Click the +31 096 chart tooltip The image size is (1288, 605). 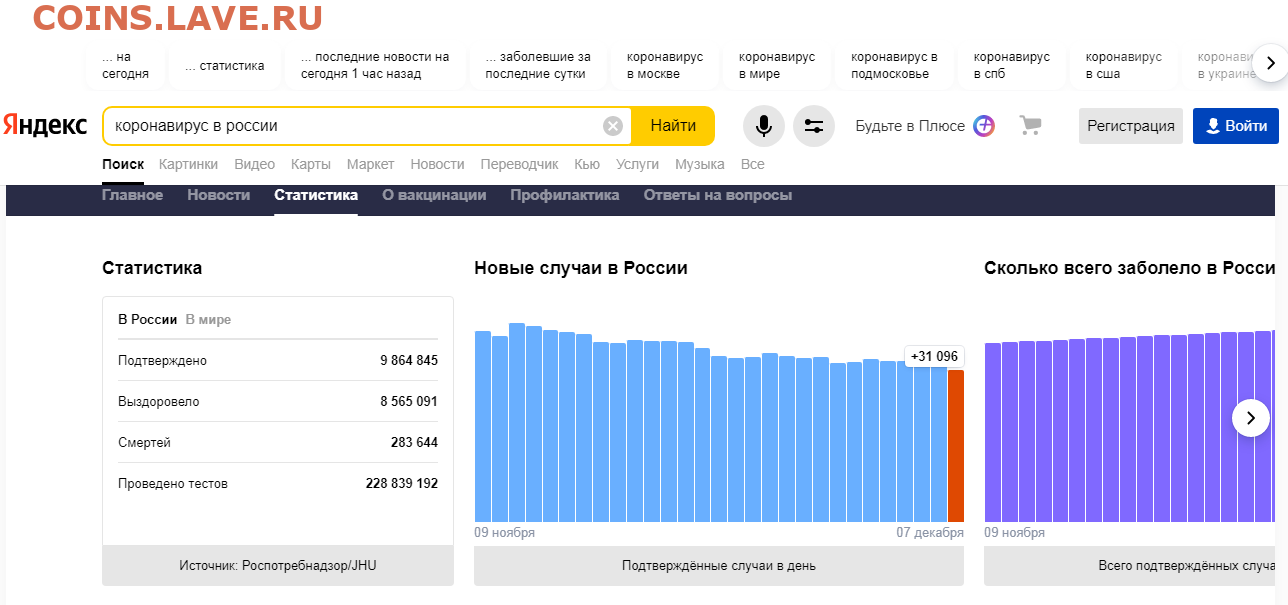(934, 356)
